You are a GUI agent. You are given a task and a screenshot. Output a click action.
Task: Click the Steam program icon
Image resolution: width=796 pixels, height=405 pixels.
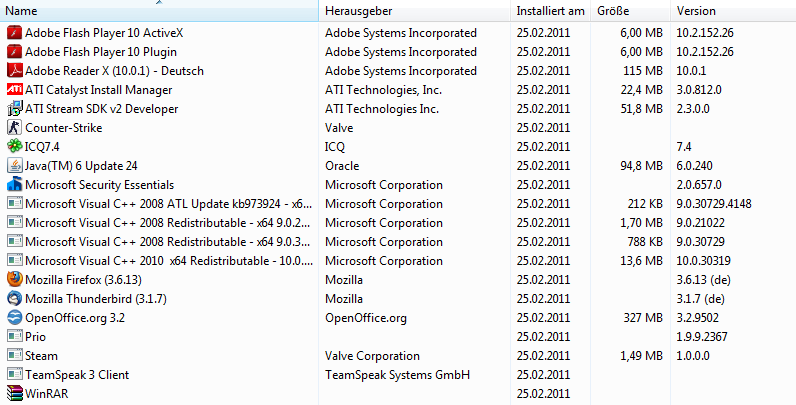[15, 355]
